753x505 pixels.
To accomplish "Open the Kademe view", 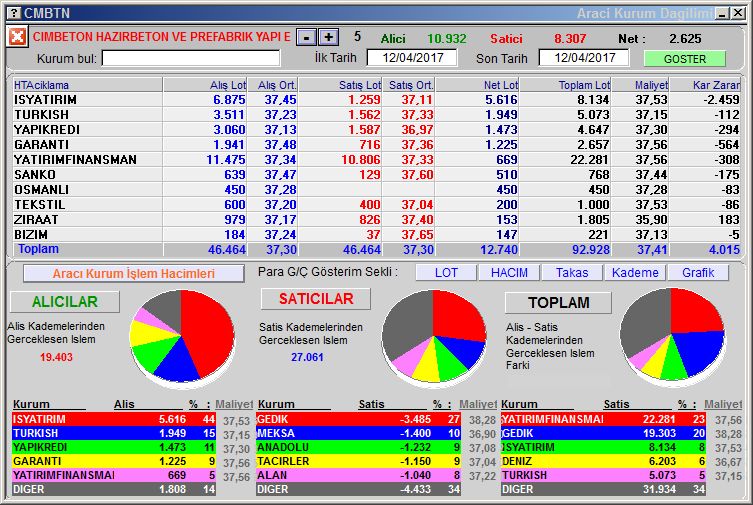I will point(635,273).
